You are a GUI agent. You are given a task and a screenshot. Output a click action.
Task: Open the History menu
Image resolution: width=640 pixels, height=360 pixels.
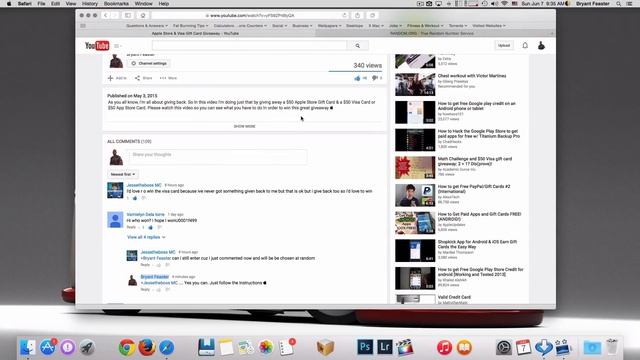(x=89, y=4)
